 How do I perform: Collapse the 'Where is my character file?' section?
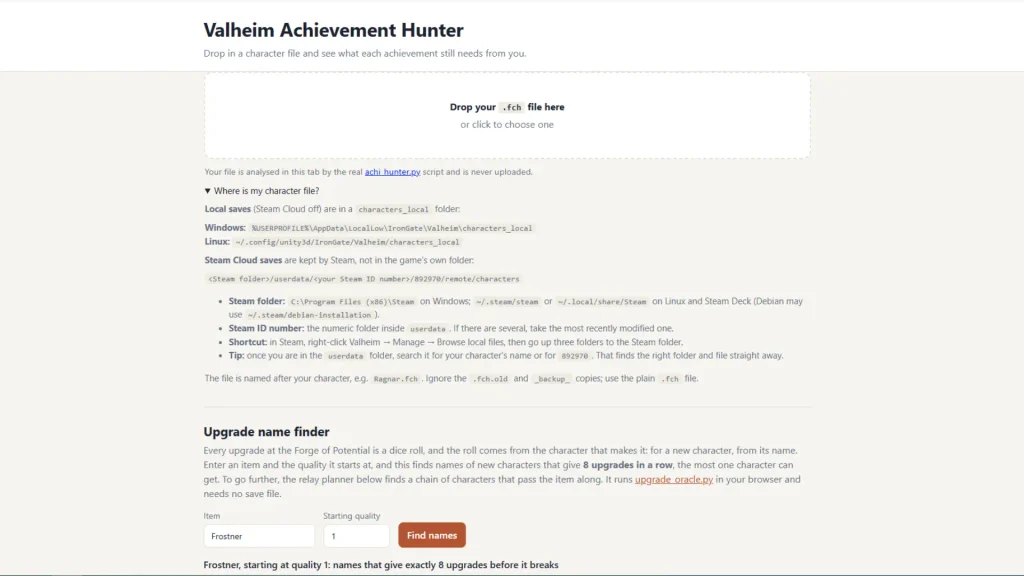[262, 191]
